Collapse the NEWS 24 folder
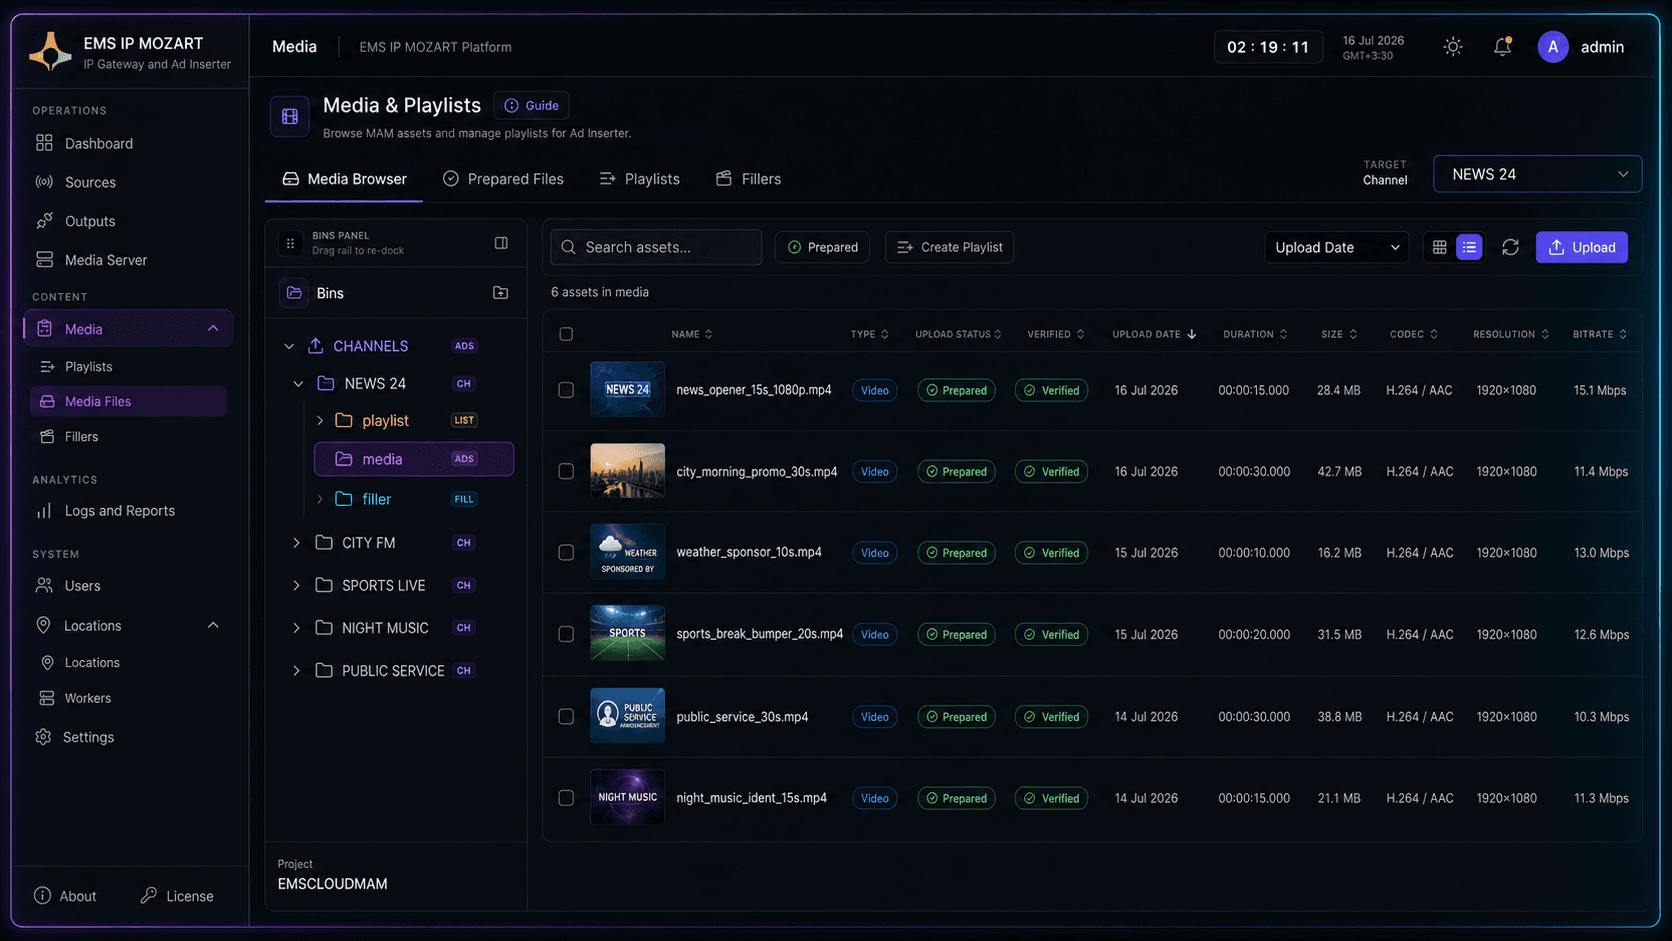Screen dimensions: 1672x941 click(298, 384)
